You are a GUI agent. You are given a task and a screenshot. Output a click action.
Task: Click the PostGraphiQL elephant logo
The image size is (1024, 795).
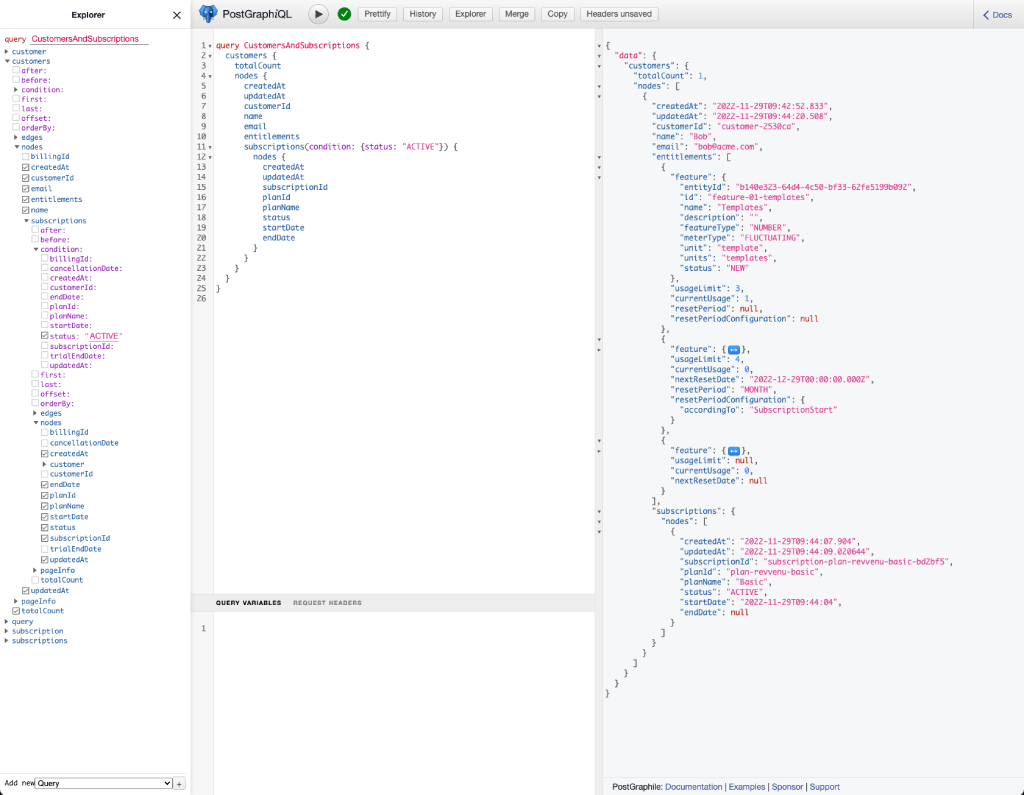[x=208, y=14]
